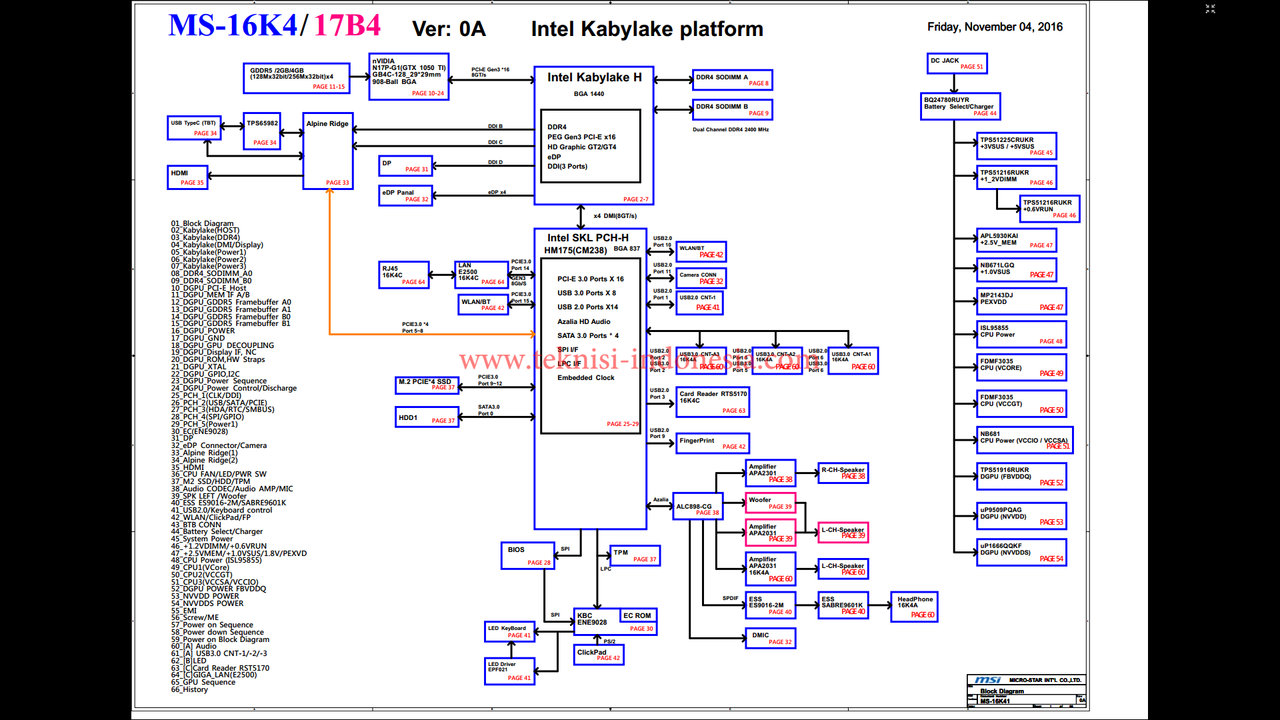Click the uP9509PQAG DGPU (NVVDD) block
Image resolution: width=1280 pixels, height=720 pixels.
1022,516
